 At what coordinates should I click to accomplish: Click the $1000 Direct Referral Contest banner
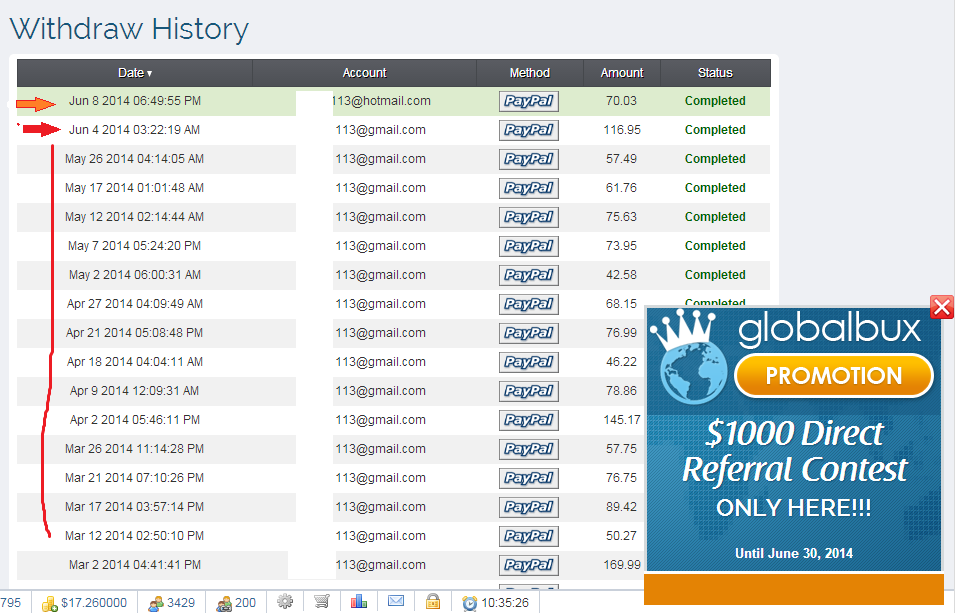[794, 452]
